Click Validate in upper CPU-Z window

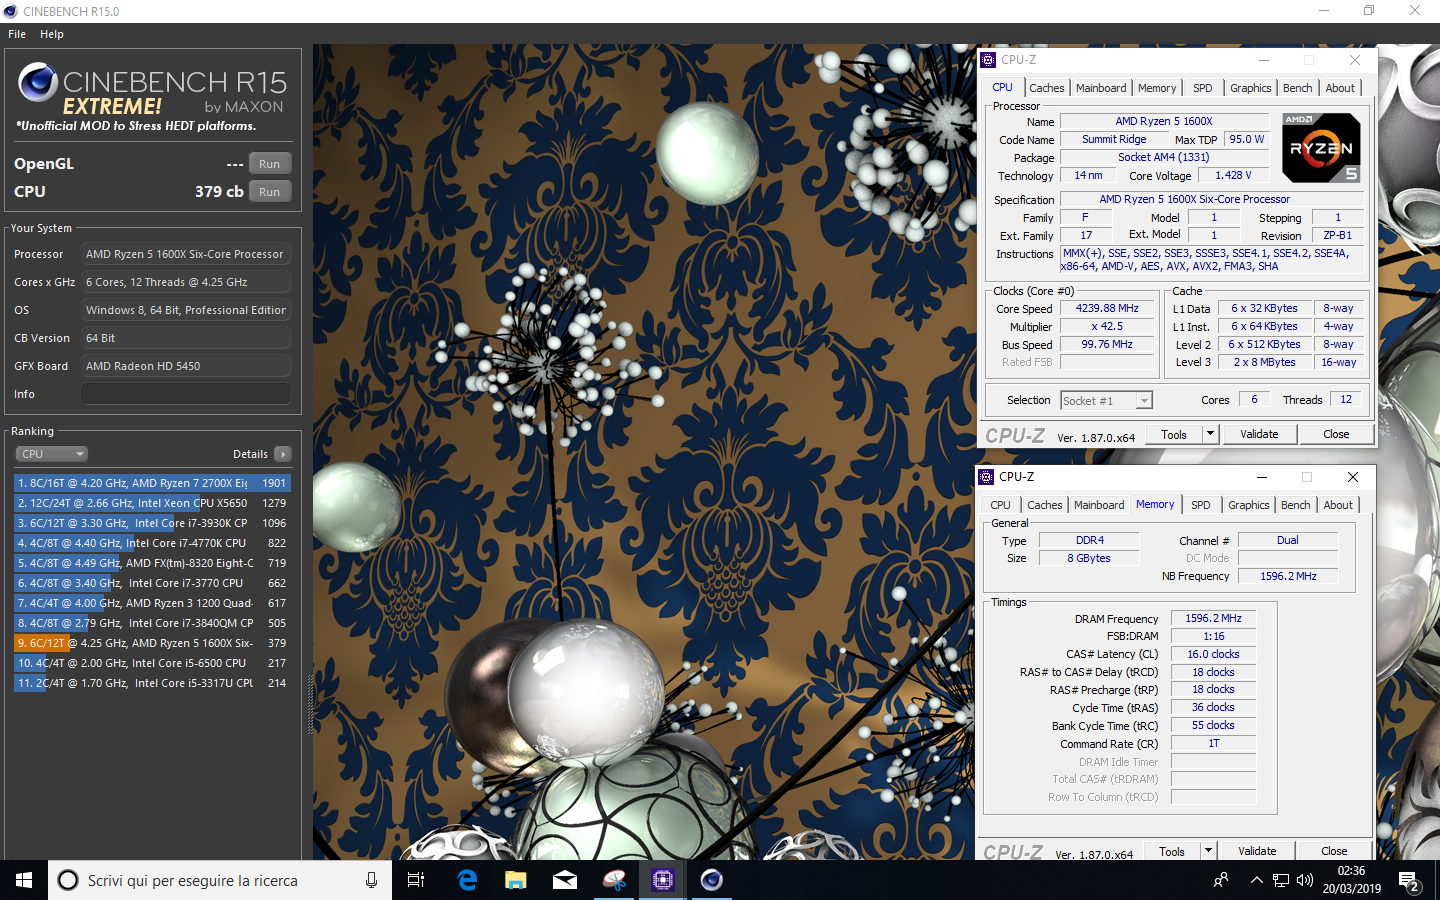pos(1259,435)
